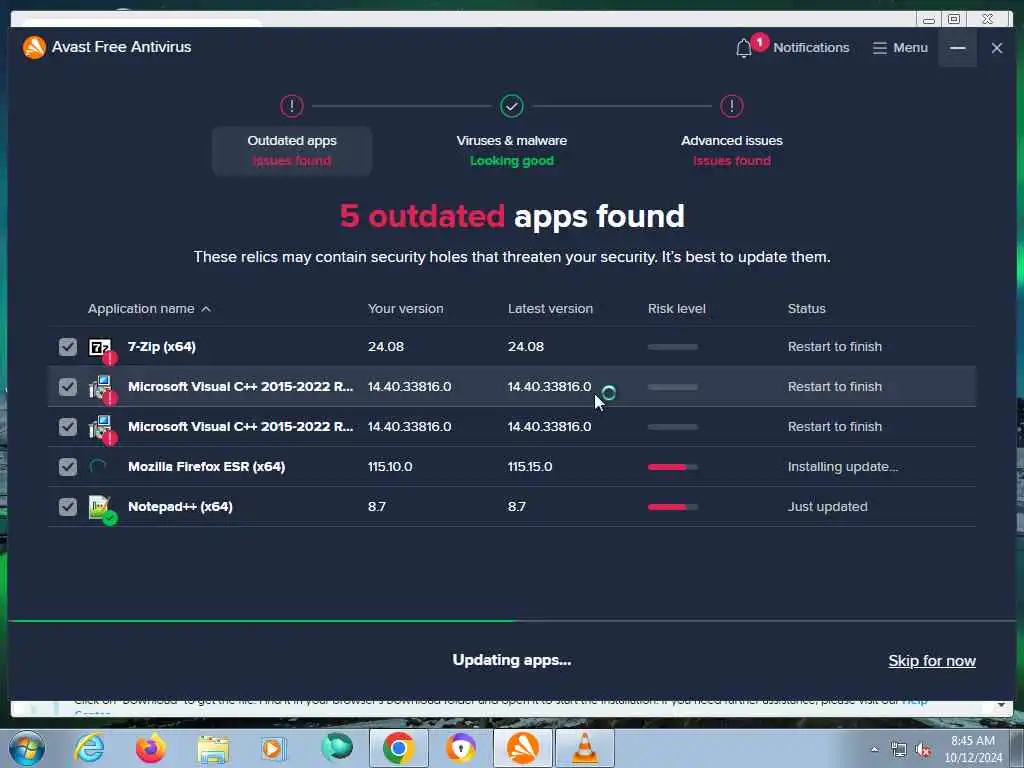Open VLC media player from taskbar
The width and height of the screenshot is (1024, 768).
(584, 748)
